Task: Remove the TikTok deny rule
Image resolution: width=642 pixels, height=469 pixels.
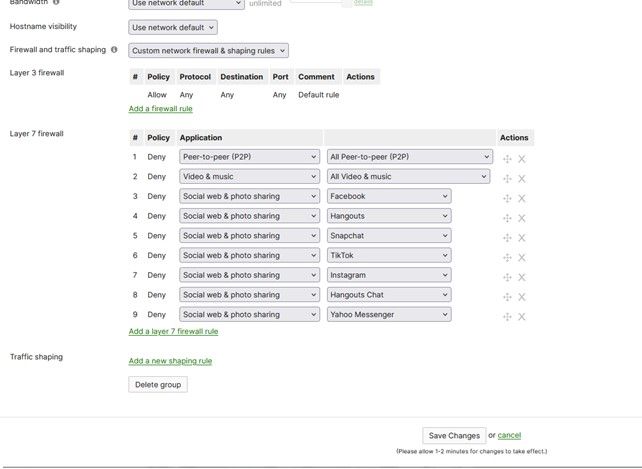Action: coord(521,257)
